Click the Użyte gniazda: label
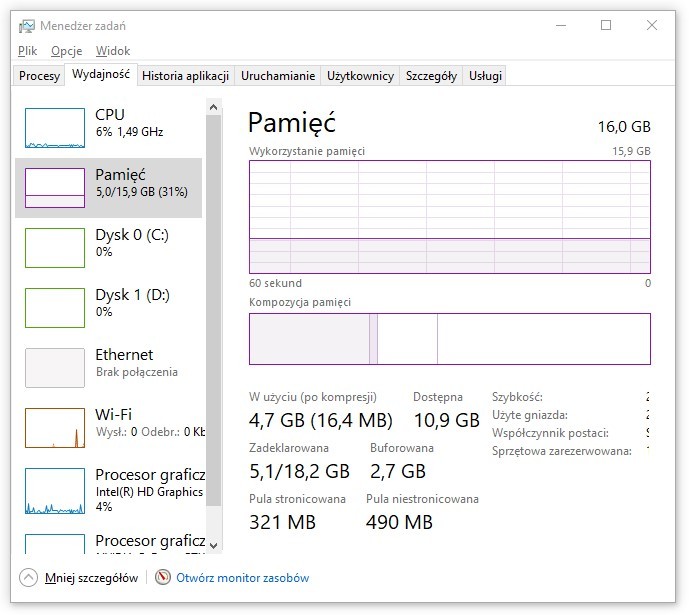Image resolution: width=689 pixels, height=615 pixels. pos(529,415)
